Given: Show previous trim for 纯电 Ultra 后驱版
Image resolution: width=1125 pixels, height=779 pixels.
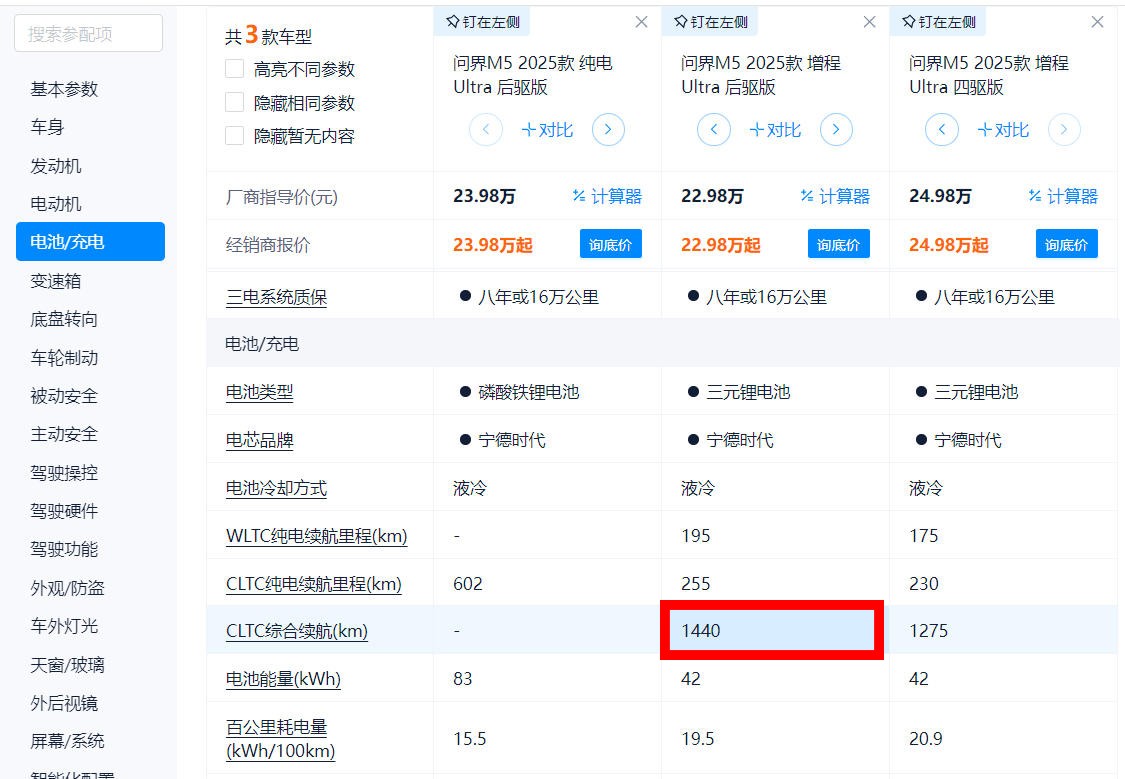Looking at the screenshot, I should coord(486,130).
